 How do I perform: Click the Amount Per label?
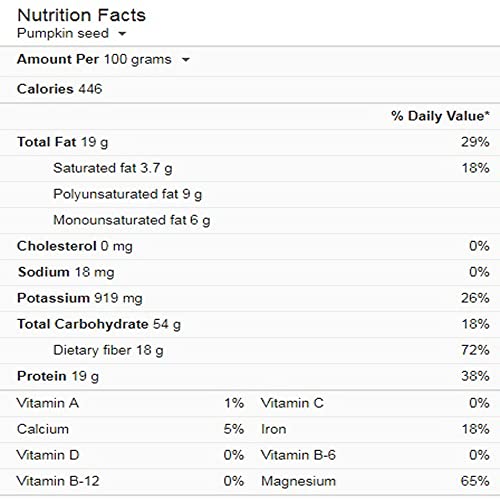click(58, 59)
